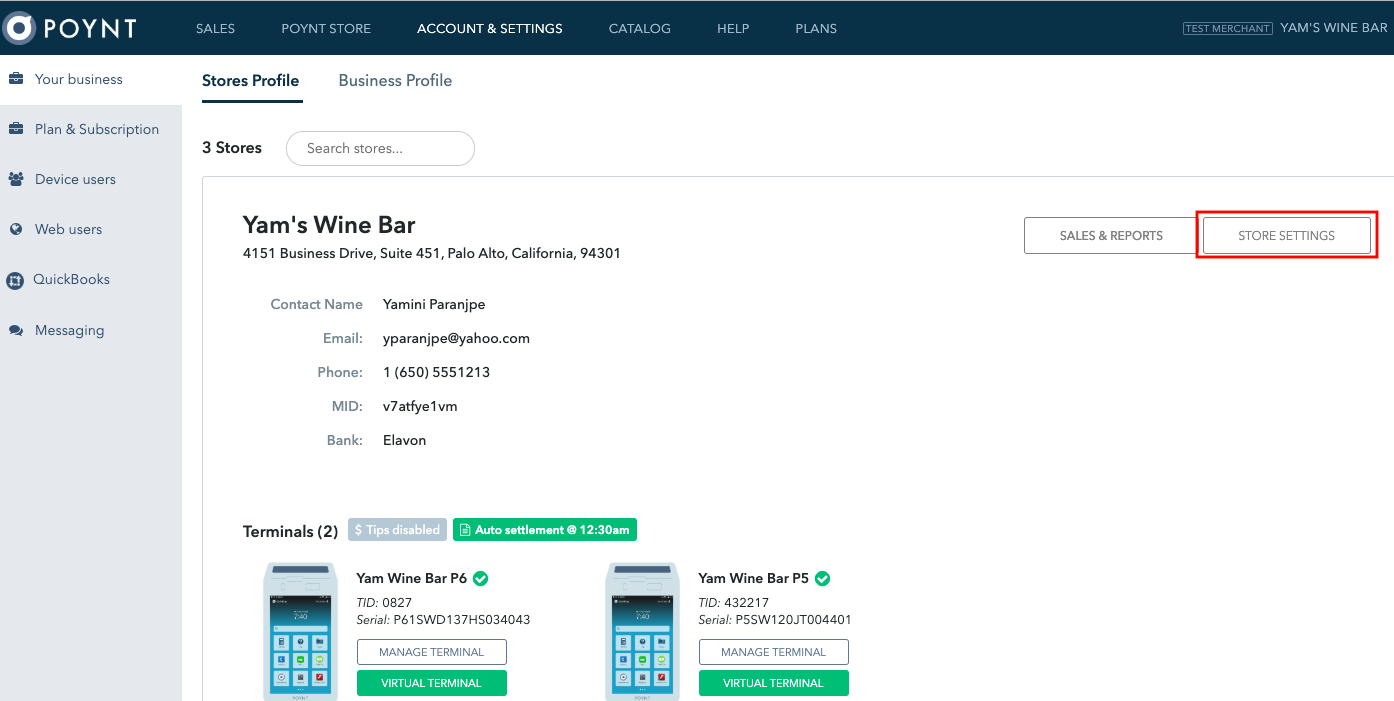Click Manage Terminal for Yam Wine Bar P5
The height and width of the screenshot is (701, 1394).
774,652
